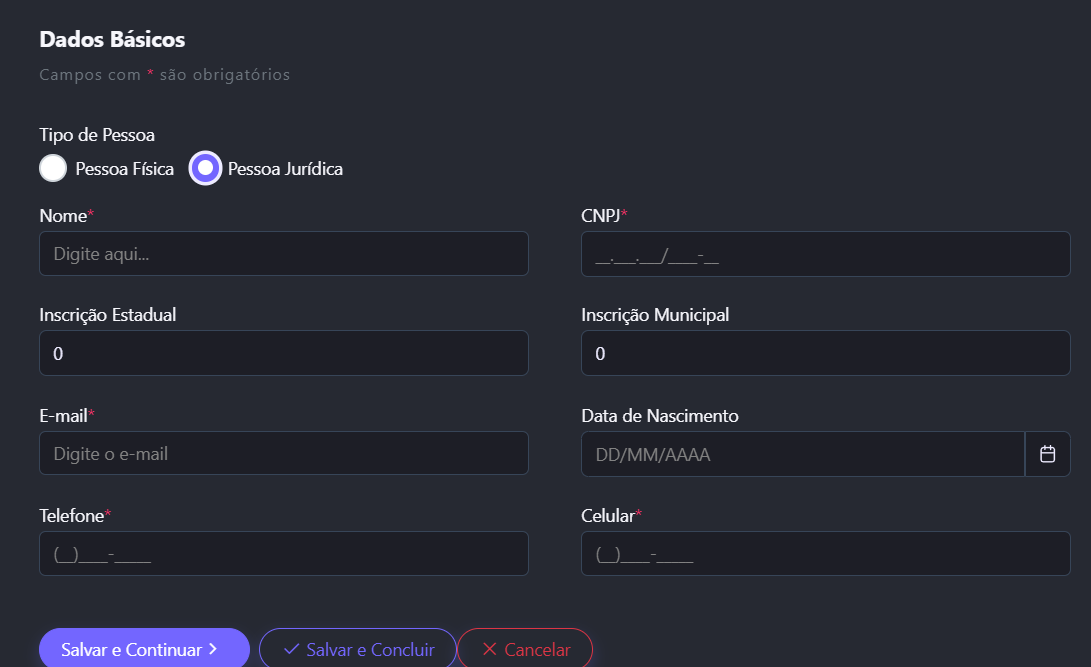Focus the Telefone input field
Image resolution: width=1091 pixels, height=667 pixels.
[x=283, y=553]
